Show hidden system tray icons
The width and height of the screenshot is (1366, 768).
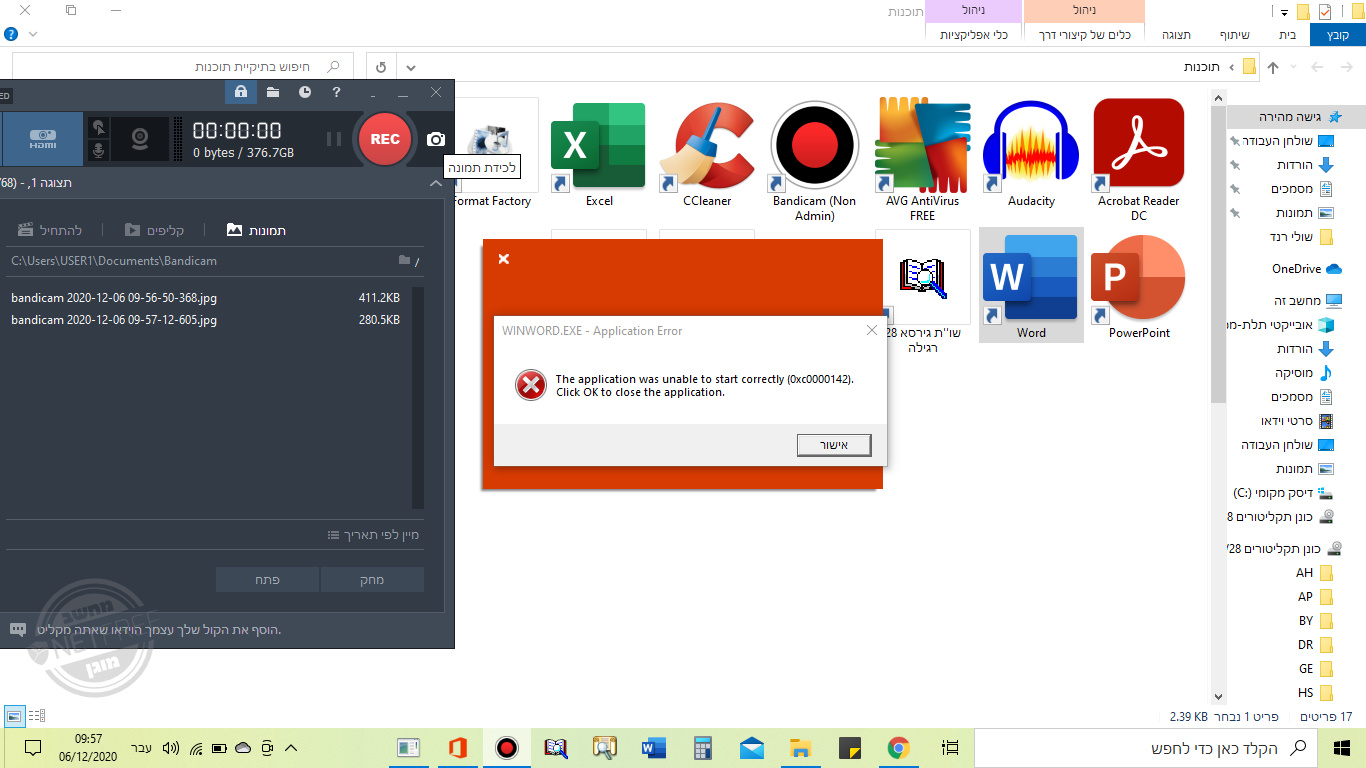pyautogui.click(x=291, y=747)
